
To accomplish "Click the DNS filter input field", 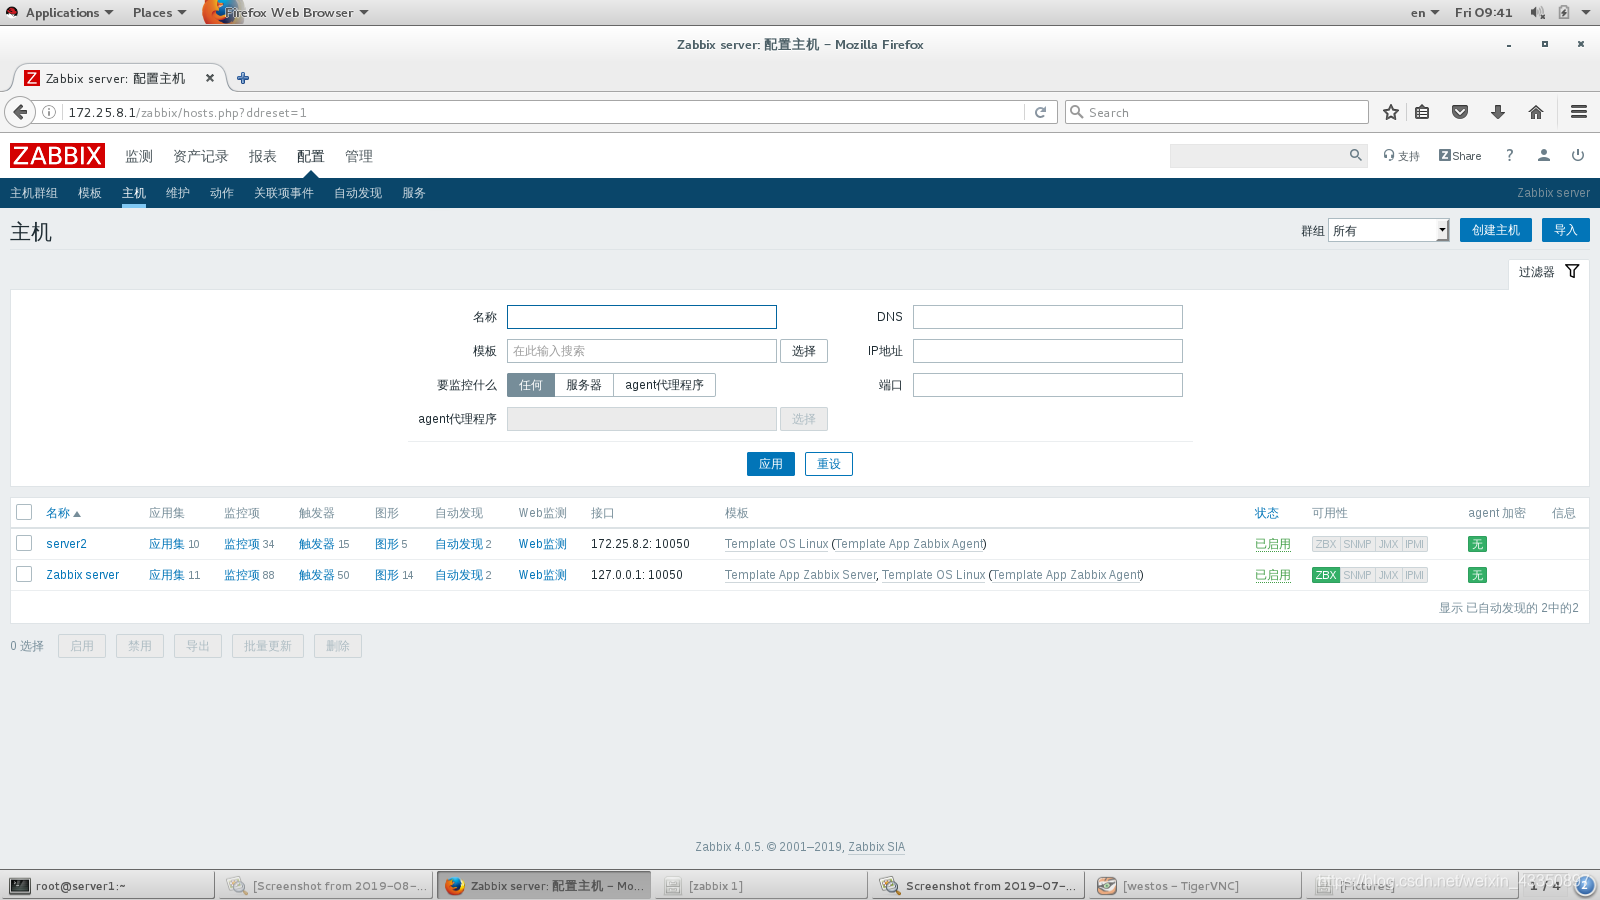I will 1048,317.
